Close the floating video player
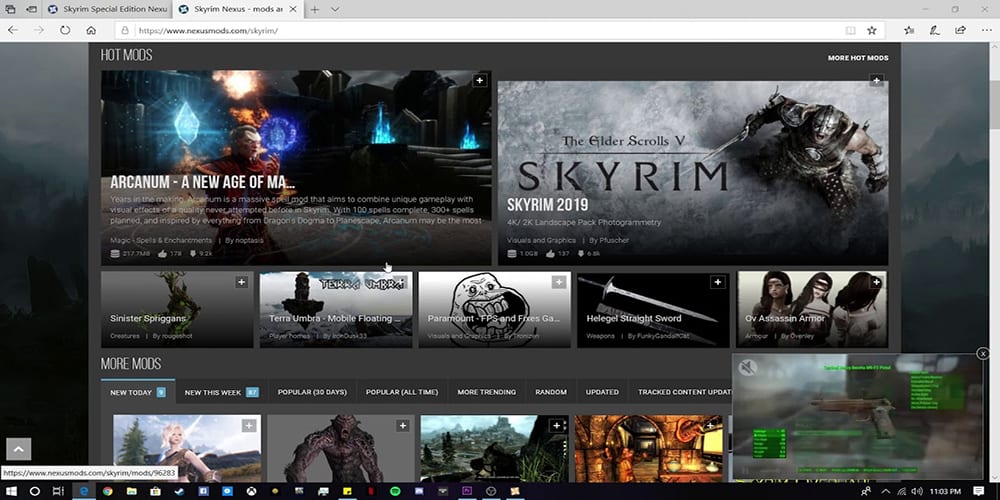This screenshot has width=1000, height=500. [983, 353]
